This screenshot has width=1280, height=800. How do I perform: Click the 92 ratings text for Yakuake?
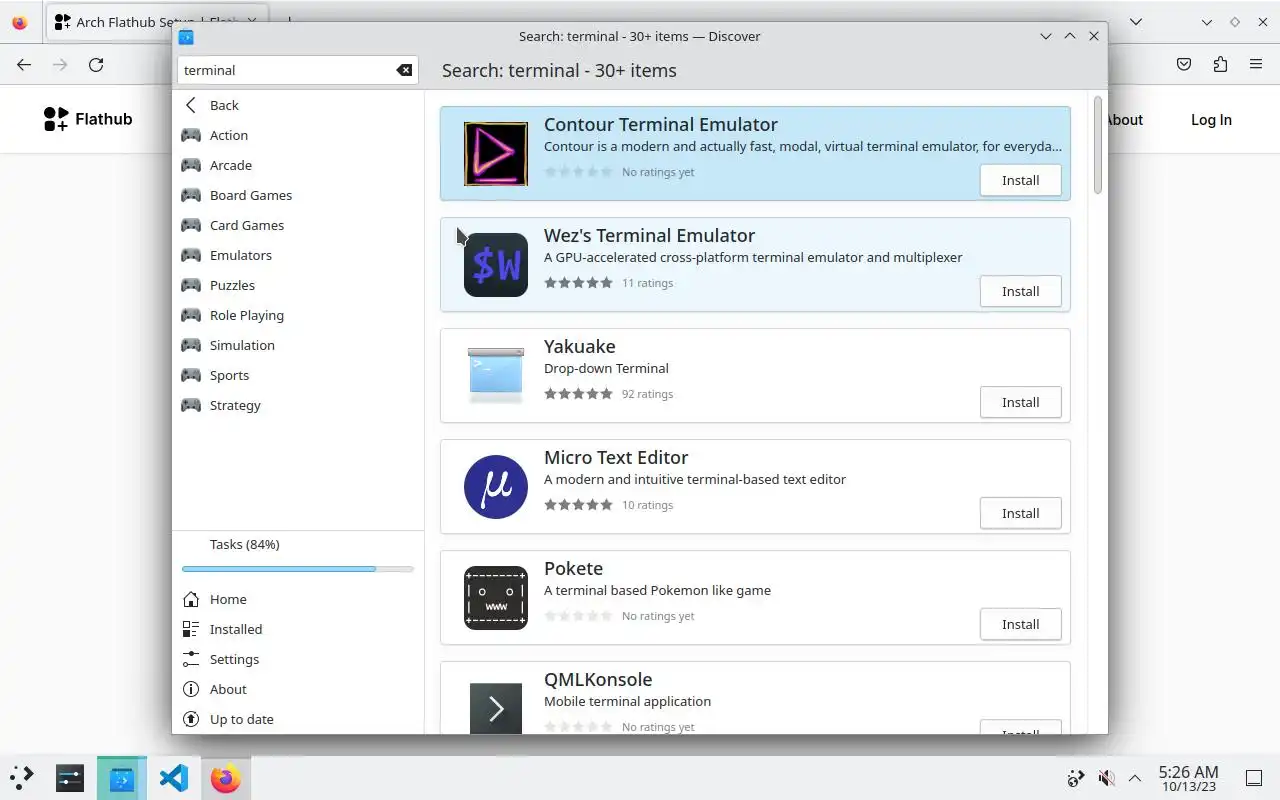647,394
